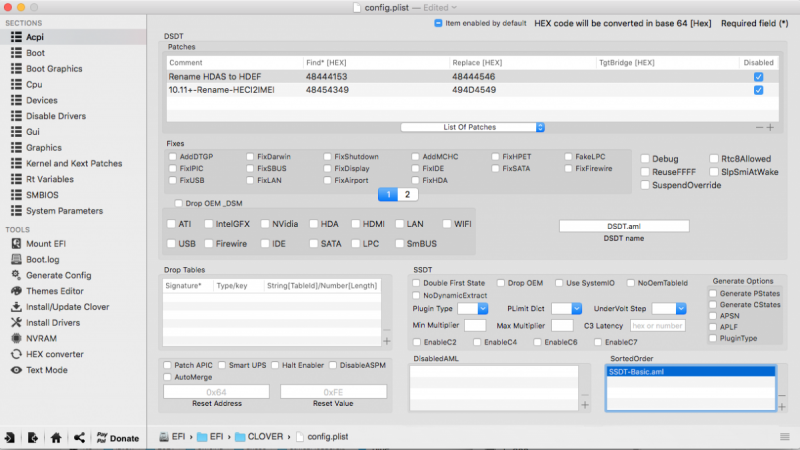Click the import icon in bottom toolbar
Viewport: 800px width, 450px height.
point(10,437)
